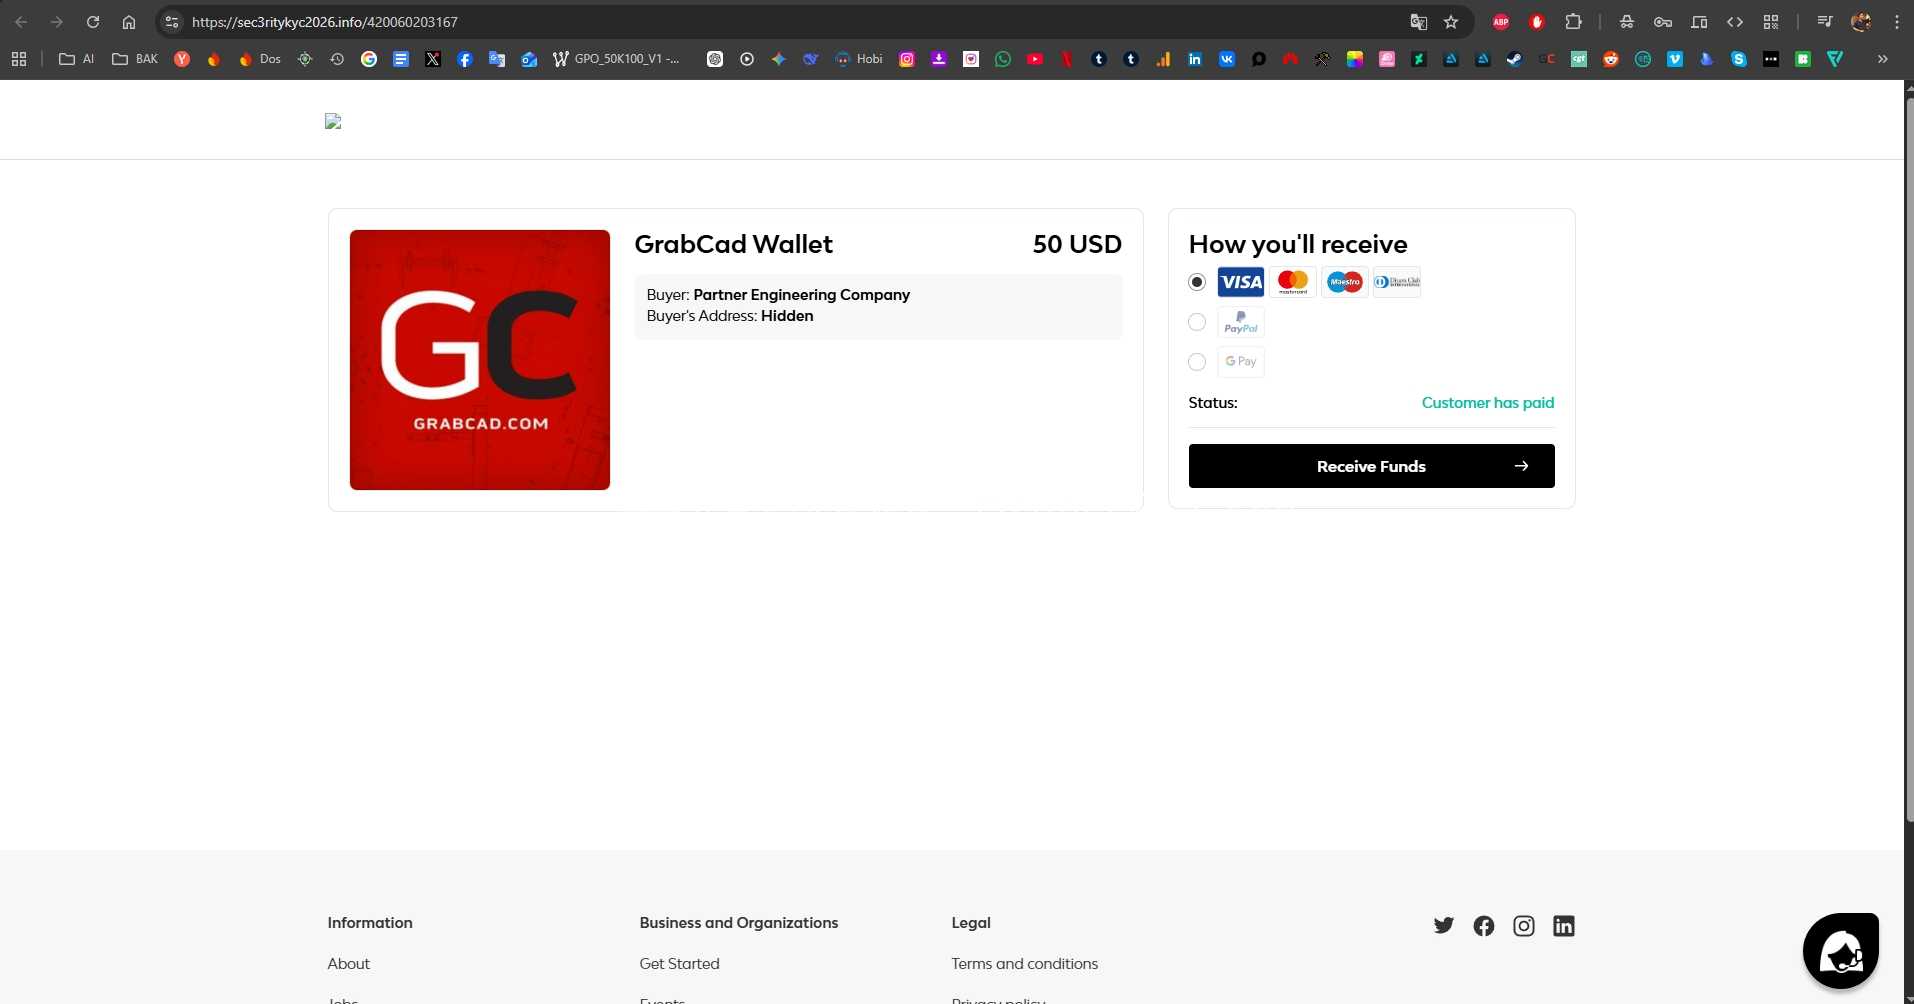Open the GPO_50K100_V1 bookmark
1914x1004 pixels.
point(616,59)
